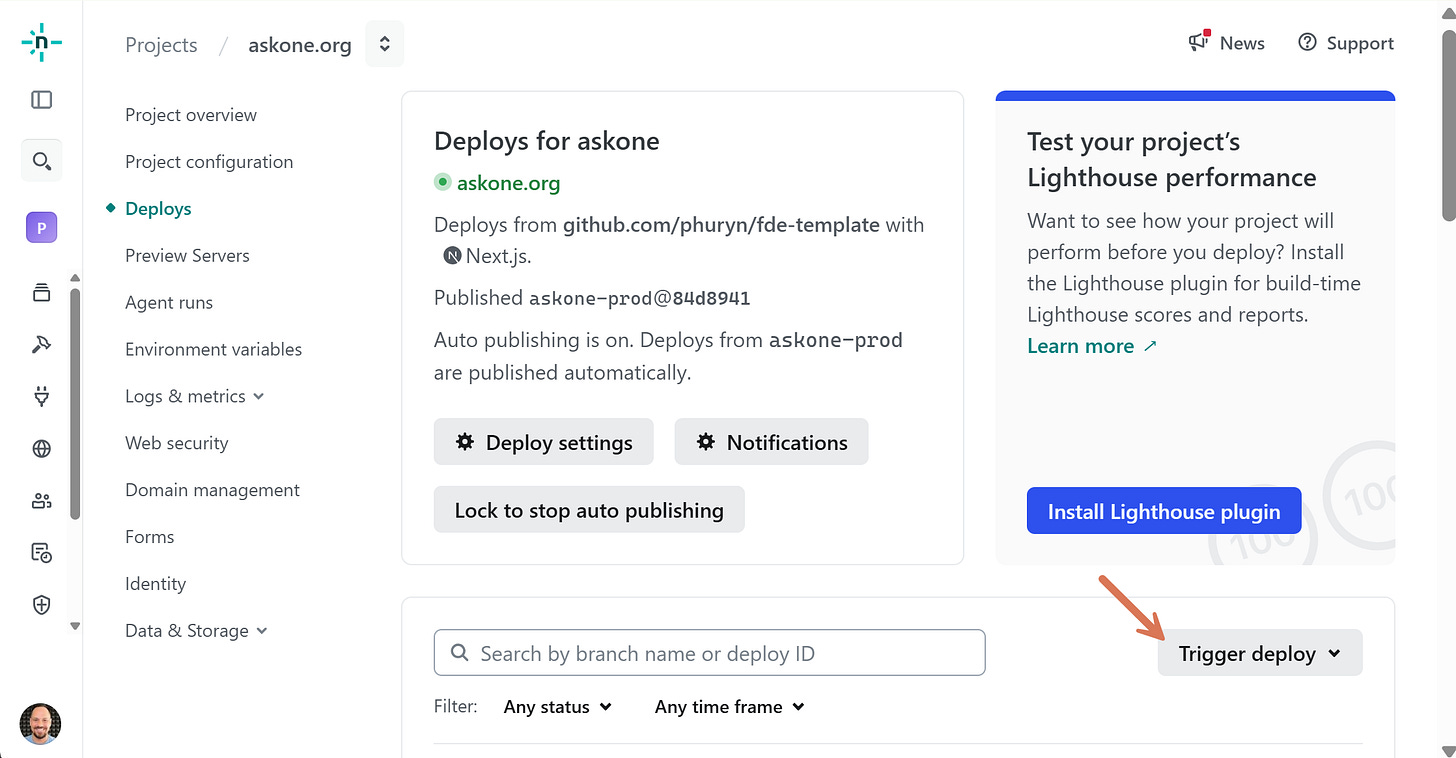Click the Next.js logo icon

pyautogui.click(x=452, y=255)
